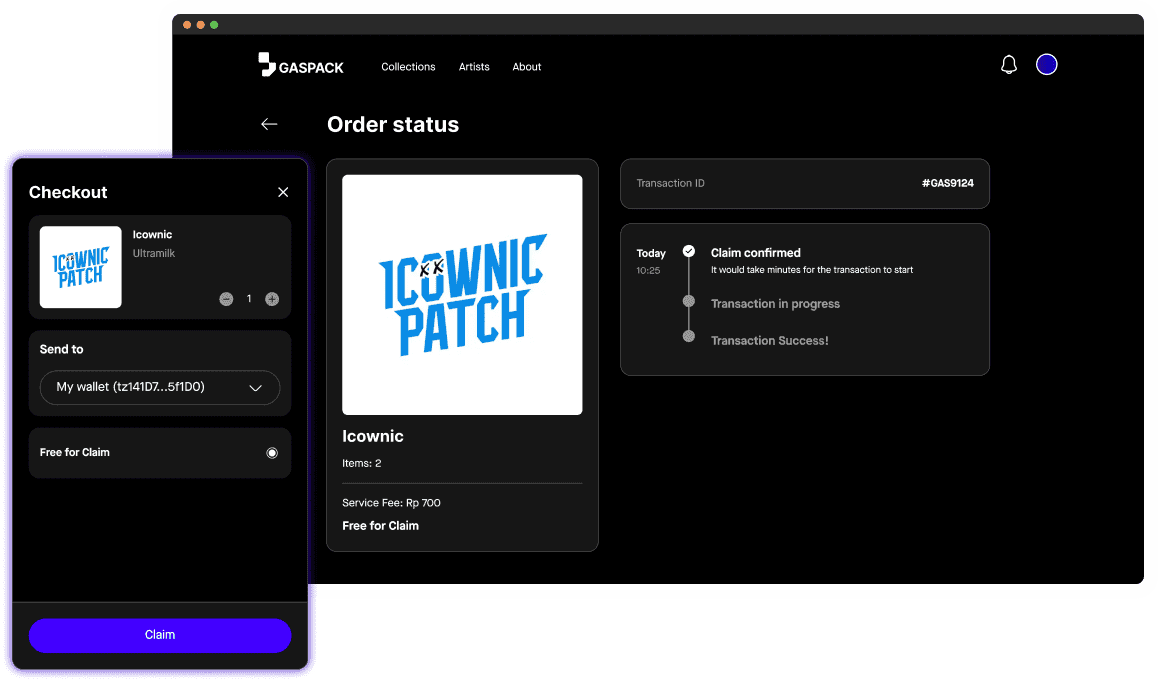Open the Icownic thumbnail in Checkout
The height and width of the screenshot is (681, 1158).
coord(81,267)
